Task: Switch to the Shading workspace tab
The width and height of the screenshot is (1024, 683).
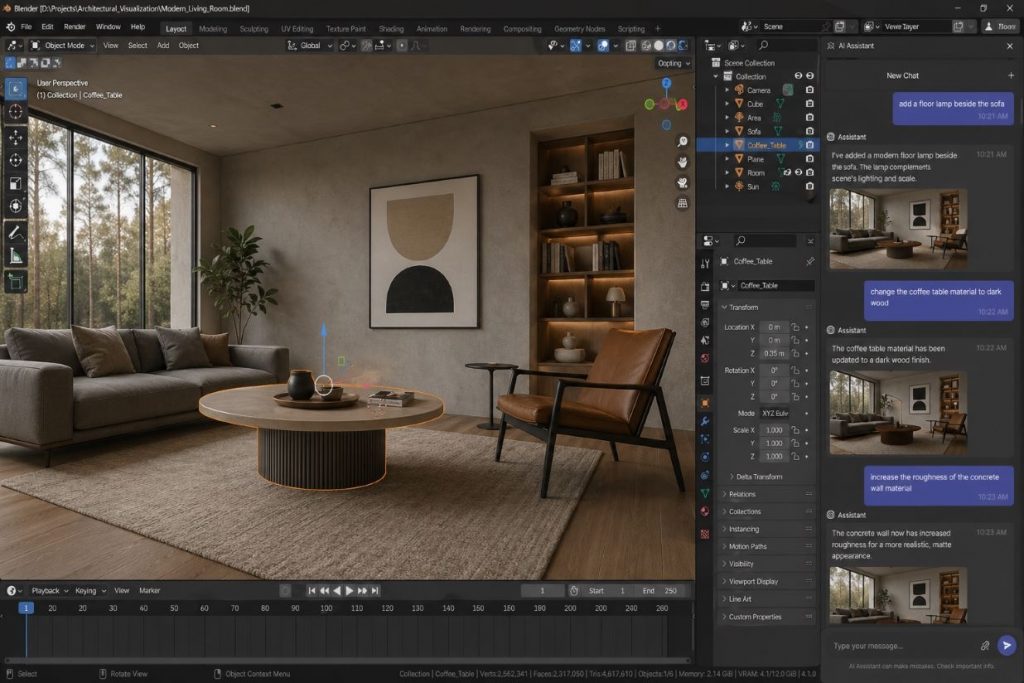Action: click(391, 29)
